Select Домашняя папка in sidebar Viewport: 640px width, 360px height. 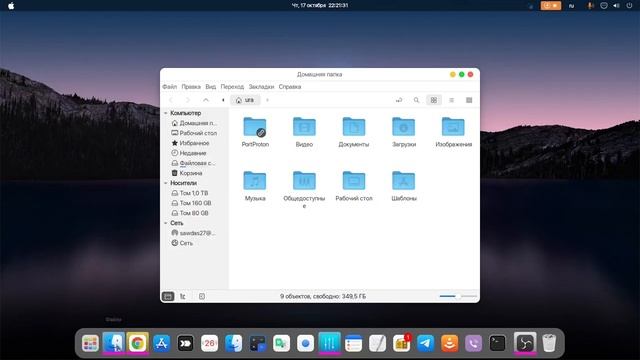pyautogui.click(x=194, y=123)
